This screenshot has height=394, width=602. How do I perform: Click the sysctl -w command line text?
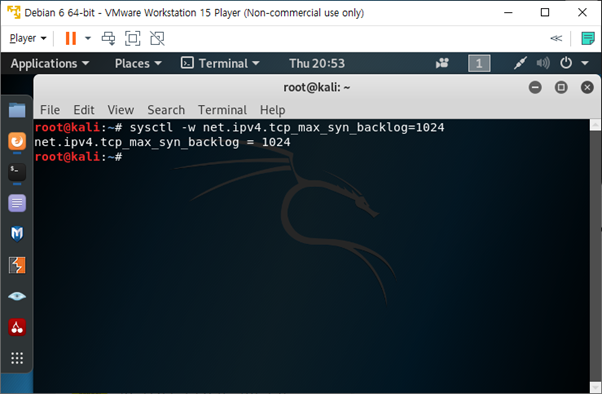coord(287,127)
